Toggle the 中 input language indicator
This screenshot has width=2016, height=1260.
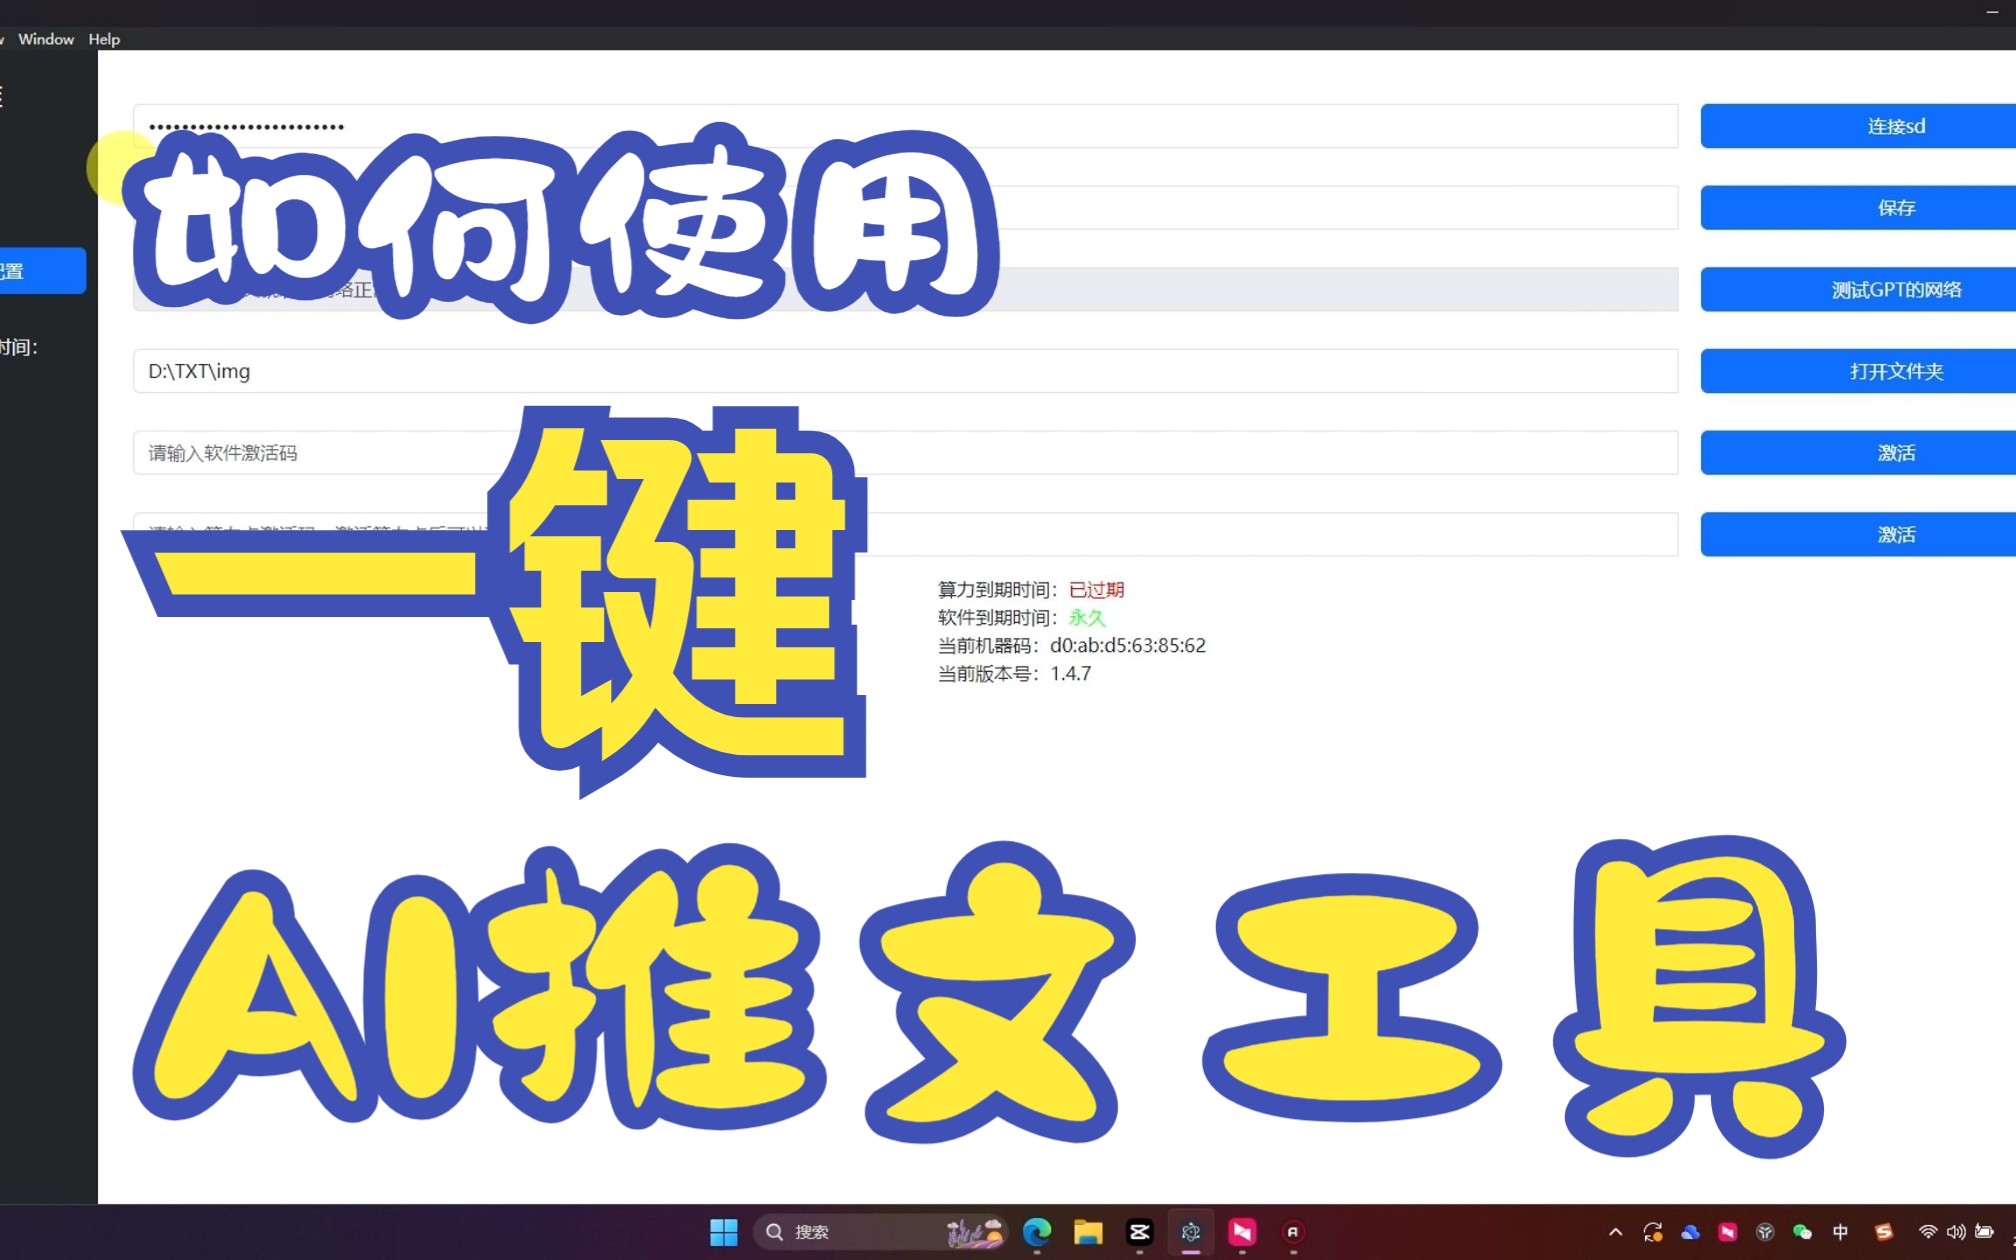tap(1840, 1232)
